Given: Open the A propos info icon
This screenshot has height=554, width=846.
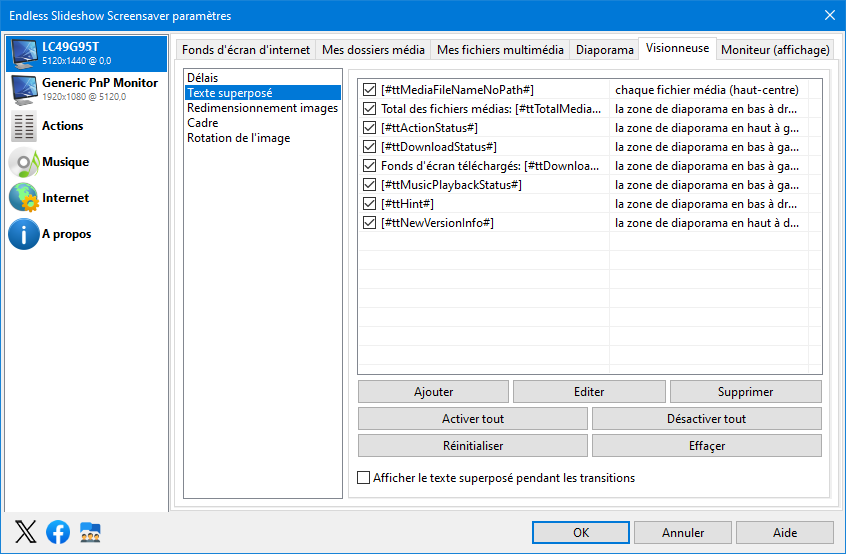Looking at the screenshot, I should click(x=24, y=234).
